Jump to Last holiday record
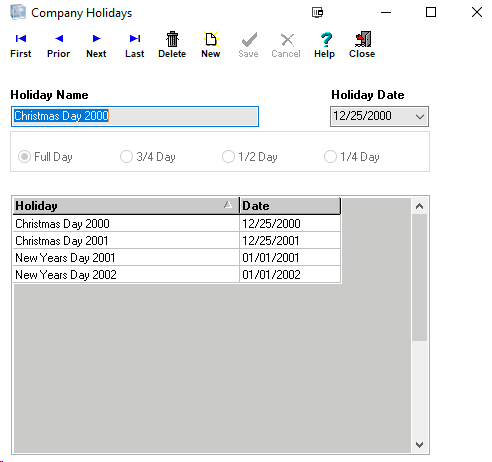492x462 pixels. click(135, 45)
